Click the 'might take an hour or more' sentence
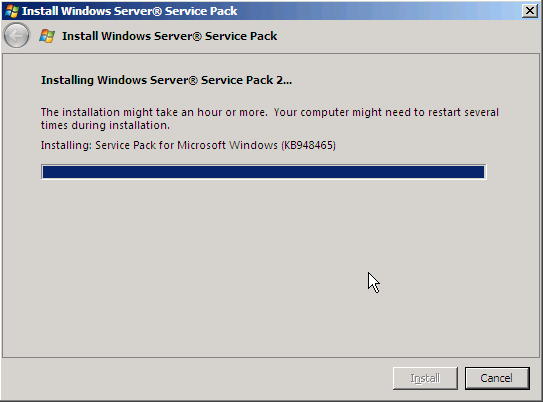This screenshot has width=543, height=402. click(x=154, y=112)
